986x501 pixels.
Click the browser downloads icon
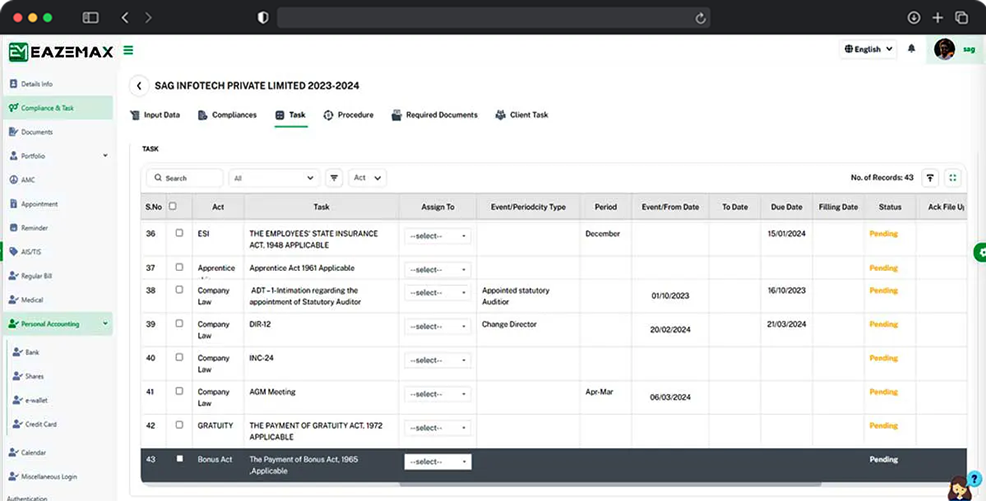(914, 18)
